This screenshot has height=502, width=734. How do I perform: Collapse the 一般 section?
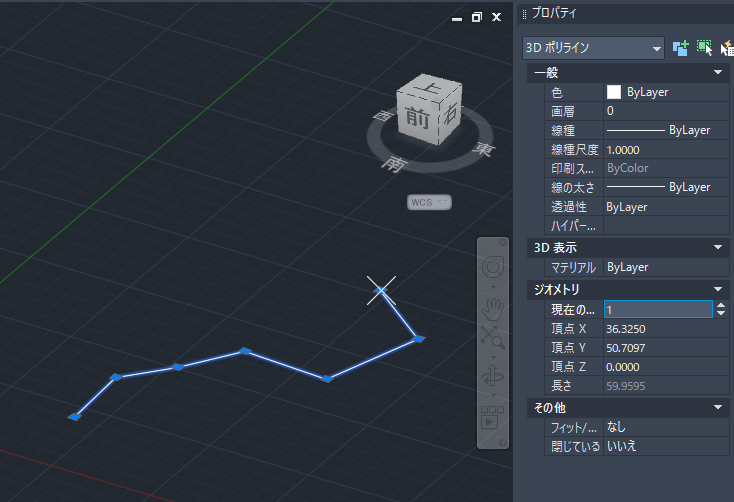pyautogui.click(x=718, y=73)
